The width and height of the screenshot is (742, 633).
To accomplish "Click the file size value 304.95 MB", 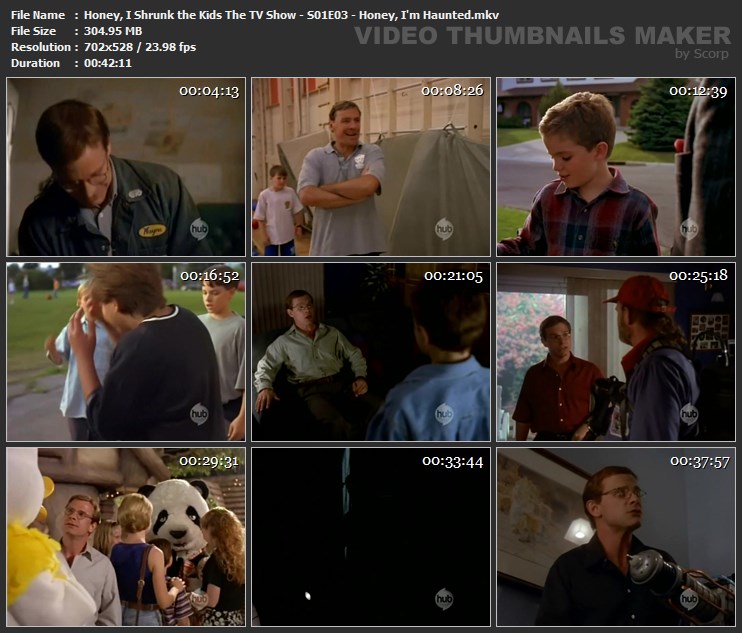I will (113, 31).
